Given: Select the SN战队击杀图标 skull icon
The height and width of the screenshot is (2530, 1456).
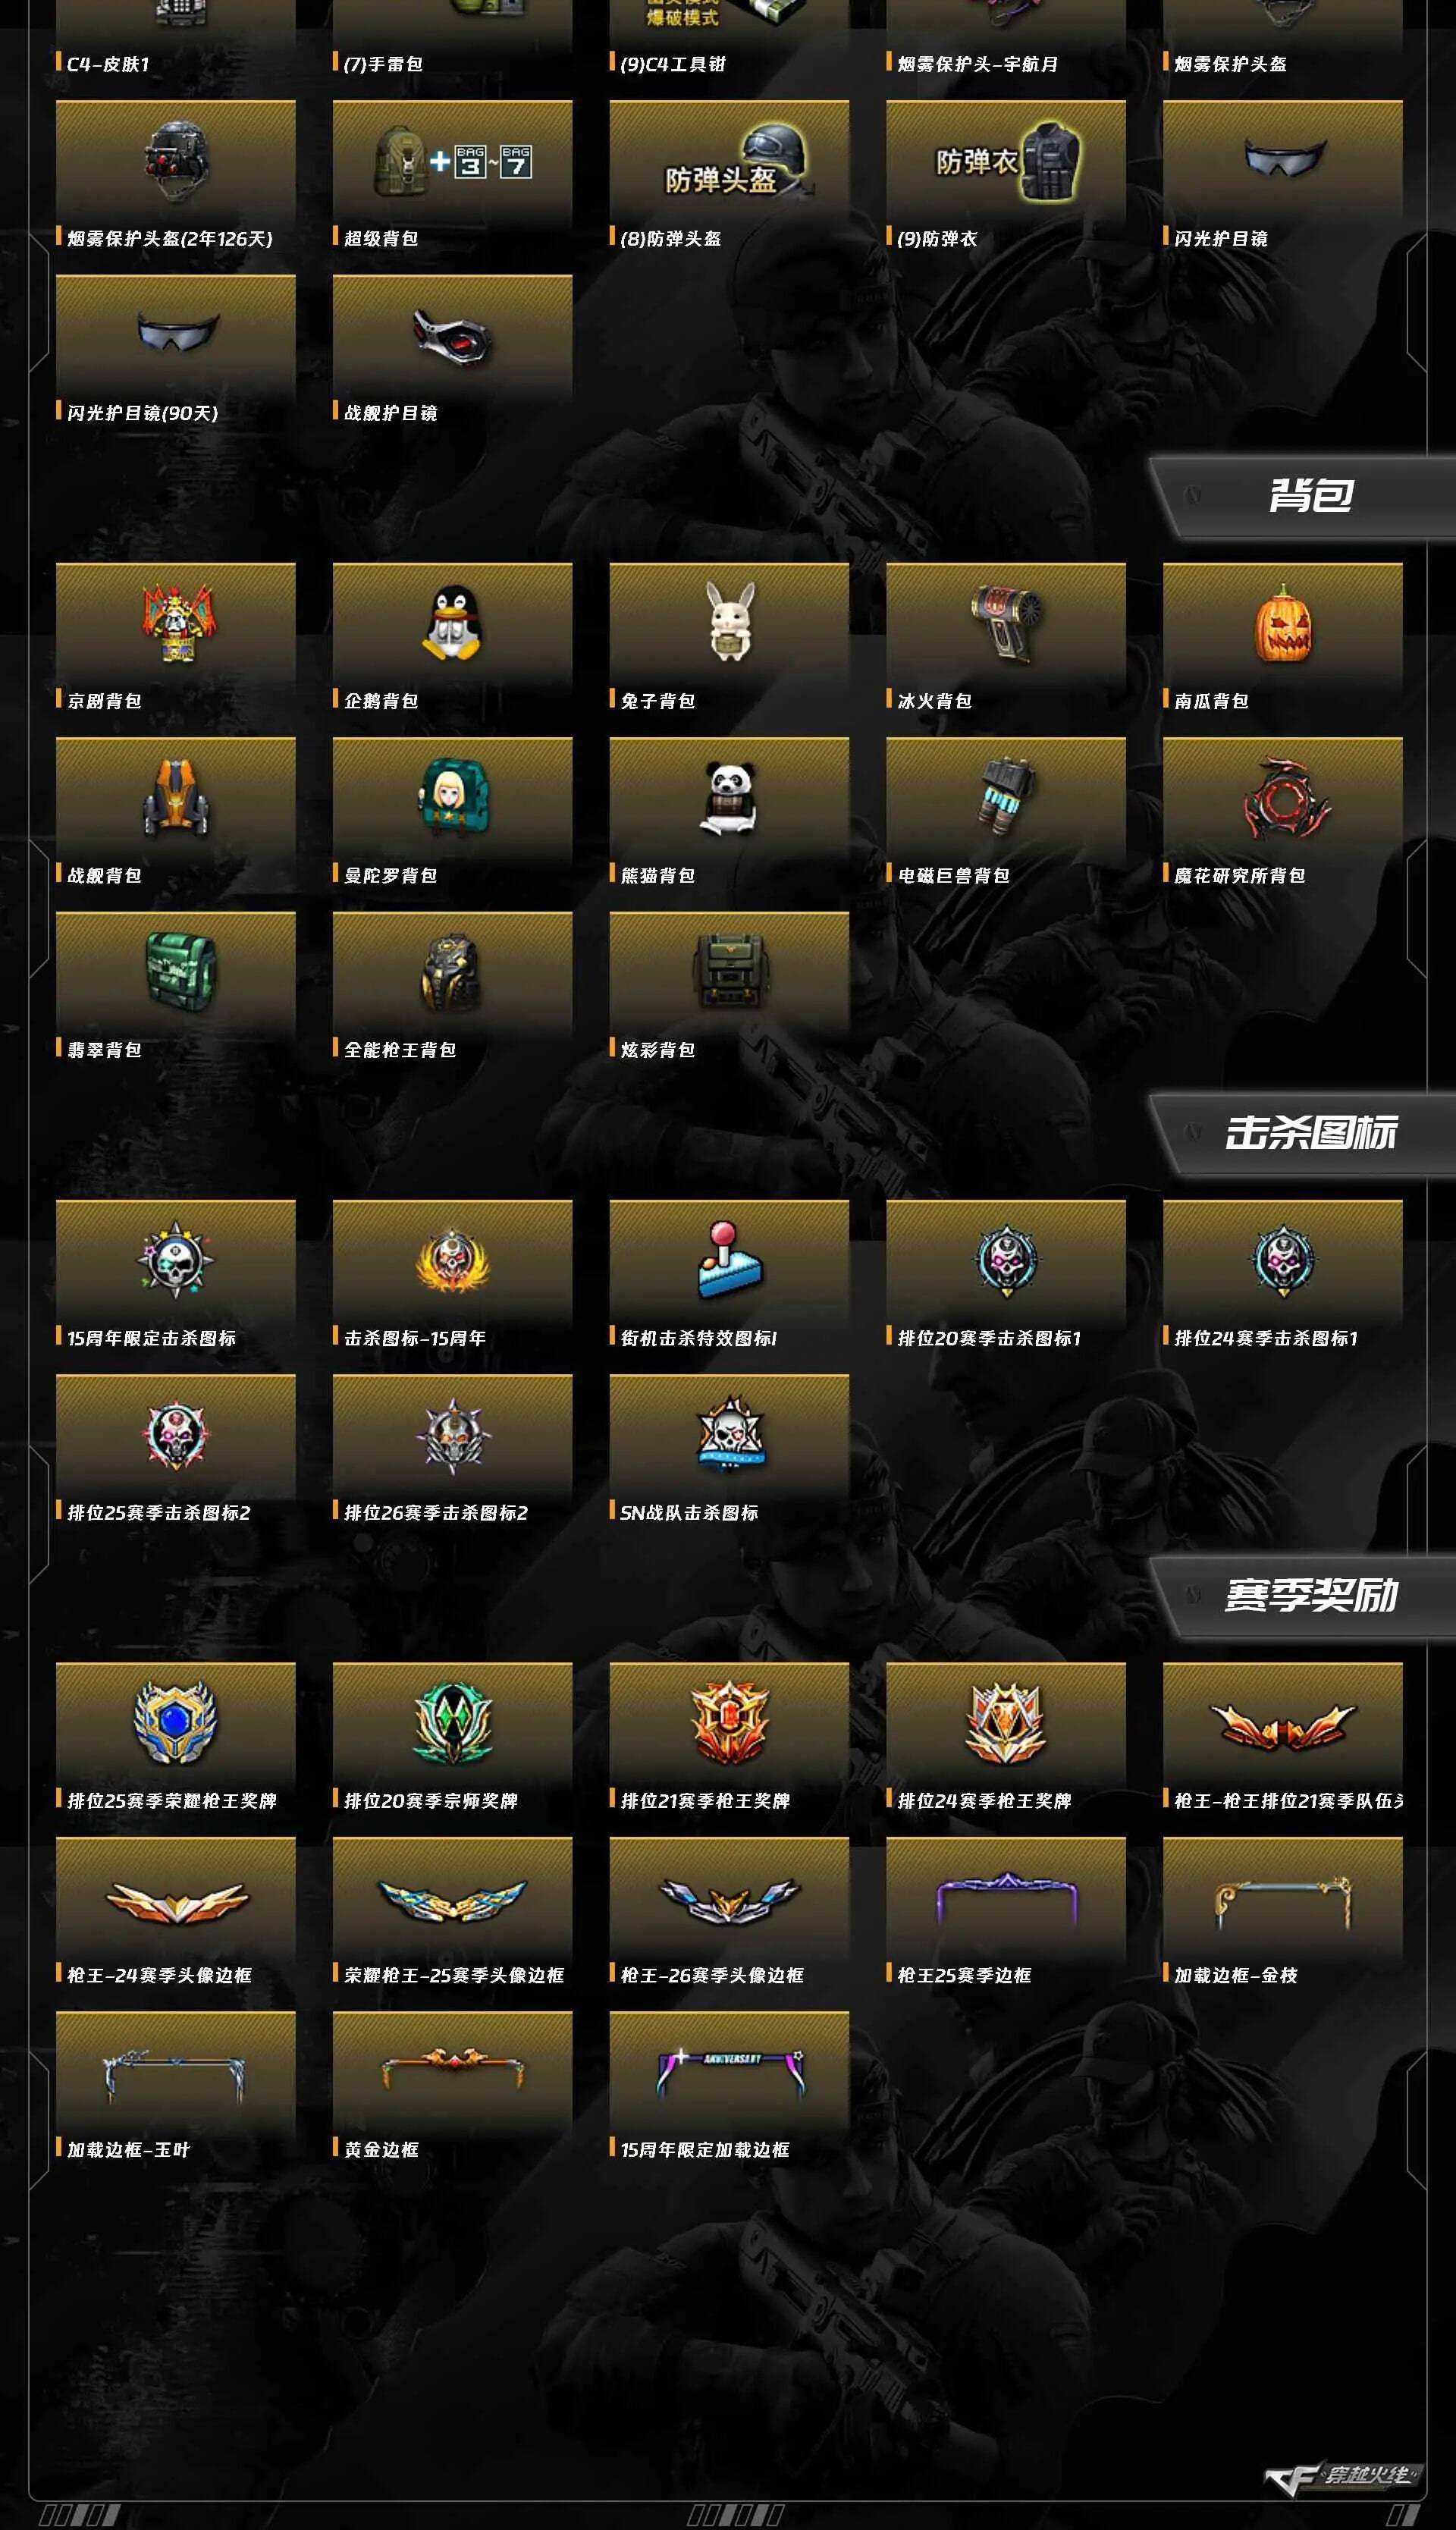Looking at the screenshot, I should pos(729,1449).
